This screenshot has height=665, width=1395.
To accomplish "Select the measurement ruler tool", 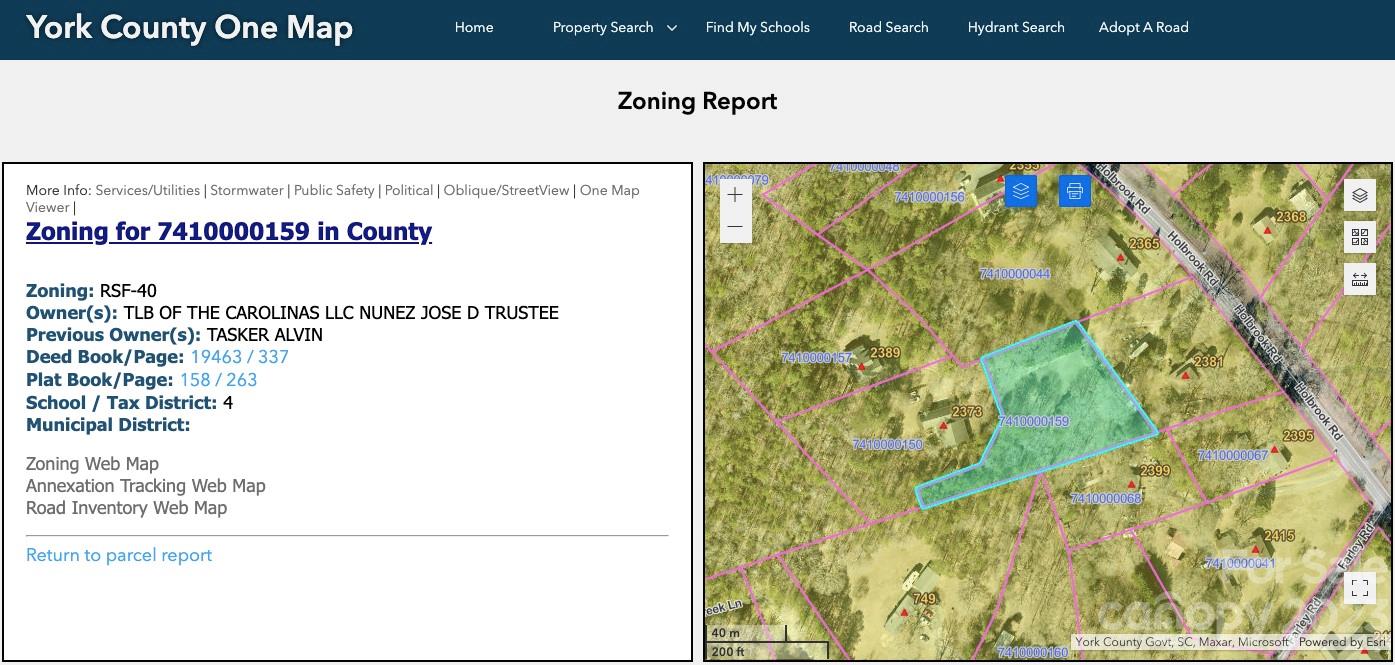I will coord(1359,279).
